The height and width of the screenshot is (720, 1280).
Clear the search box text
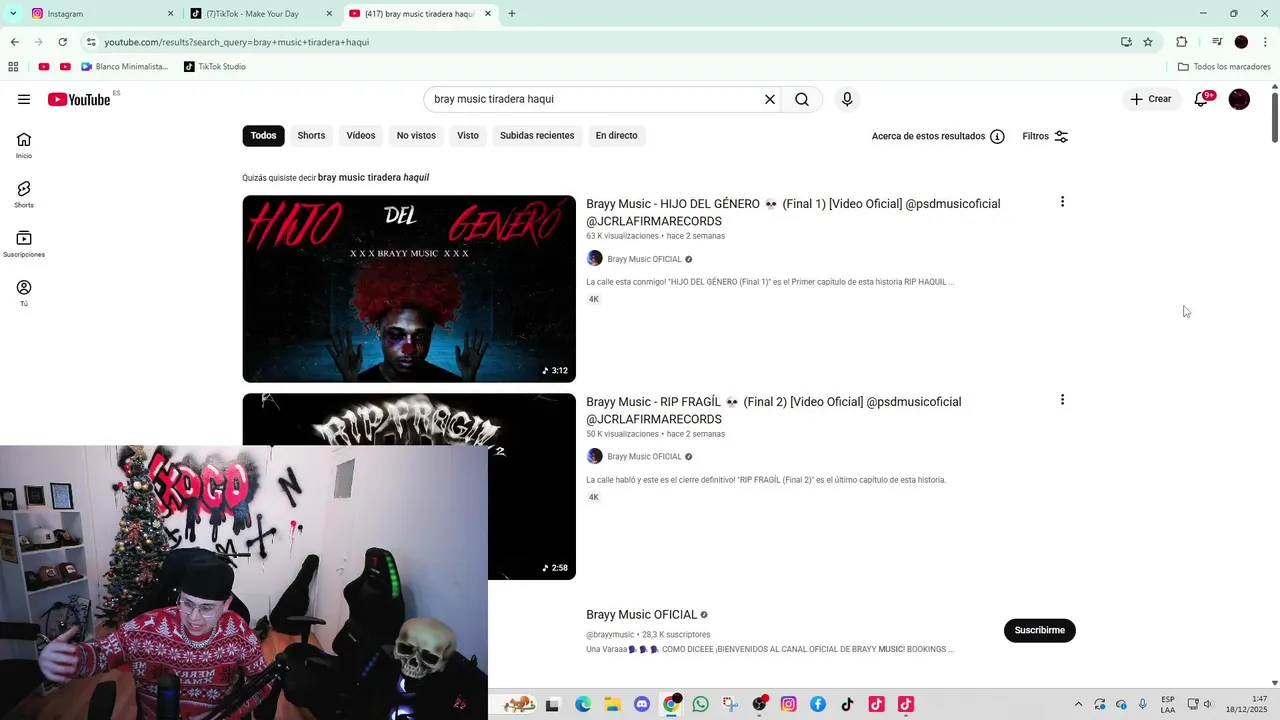(770, 99)
